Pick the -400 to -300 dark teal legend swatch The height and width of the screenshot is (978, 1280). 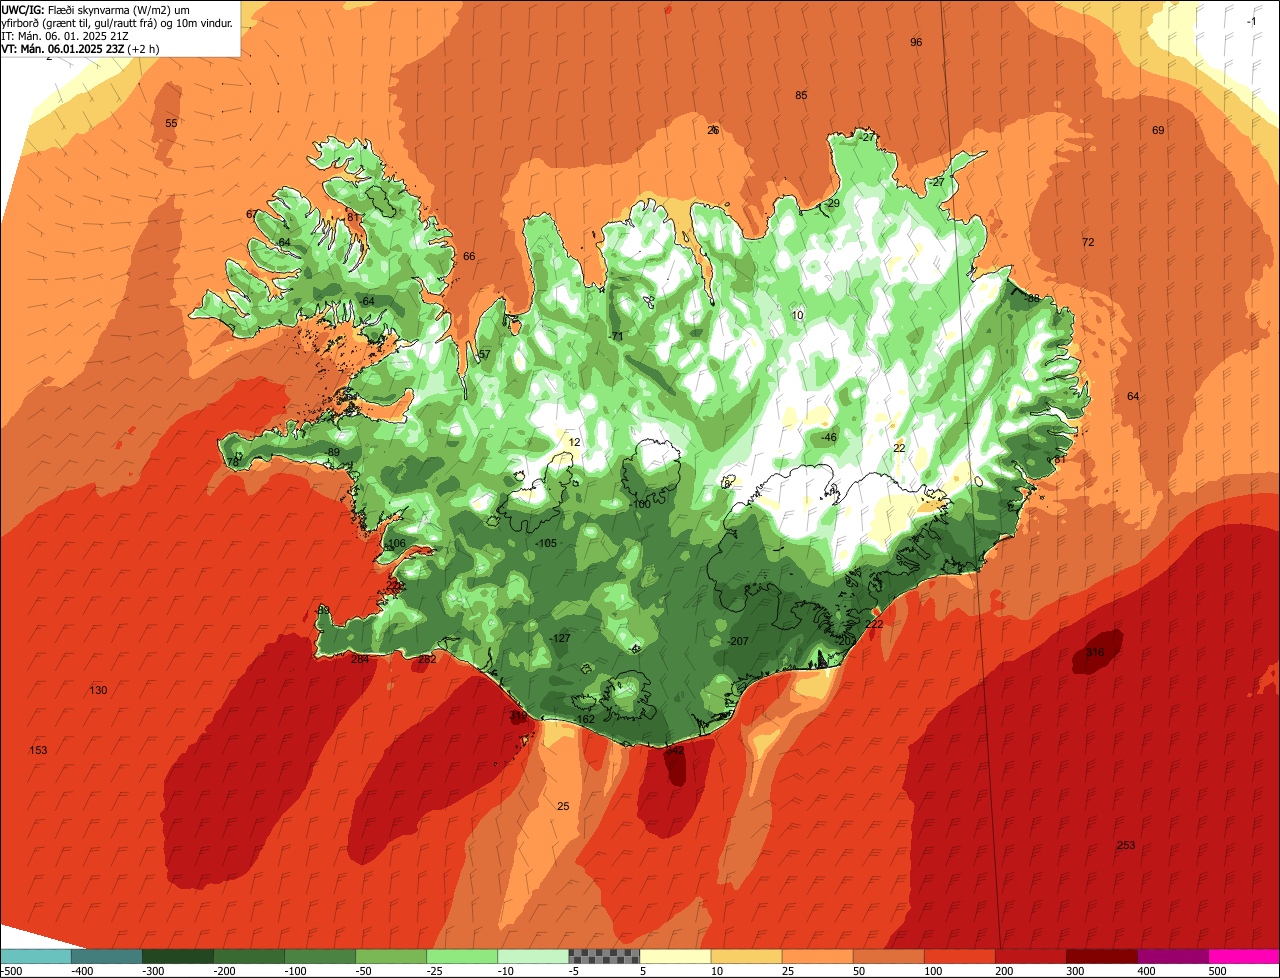tap(106, 956)
